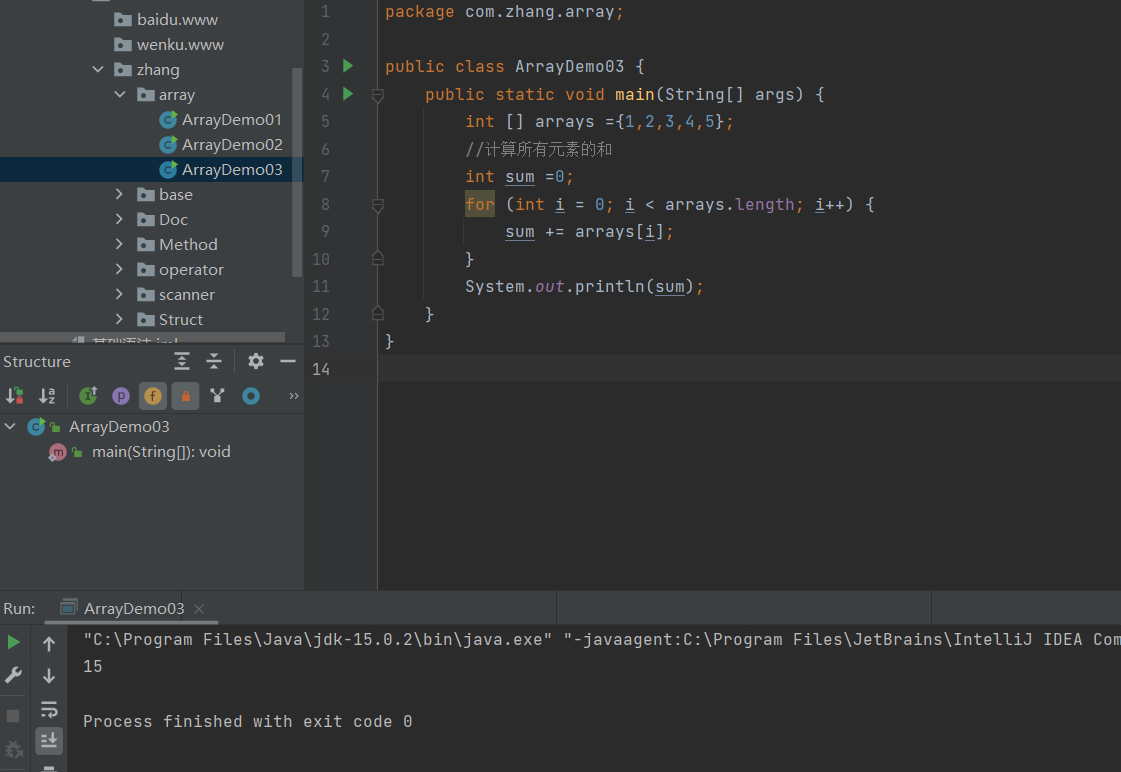Expand all in Structure panel
The image size is (1121, 772).
[182, 361]
